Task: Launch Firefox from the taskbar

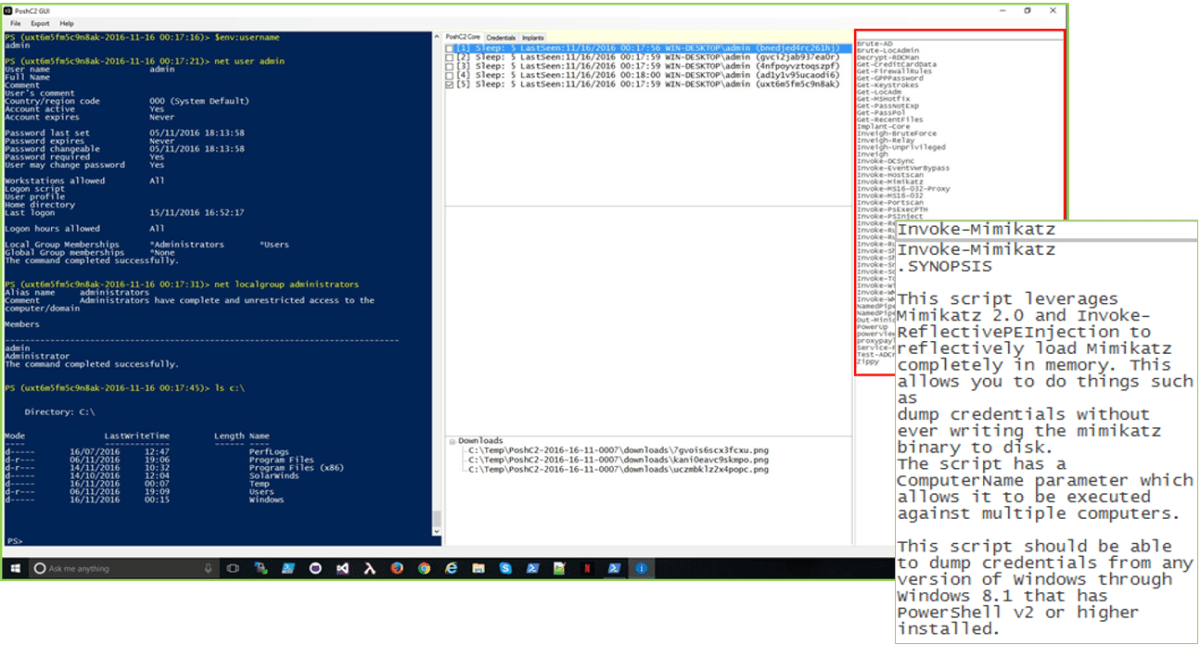Action: 397,567
